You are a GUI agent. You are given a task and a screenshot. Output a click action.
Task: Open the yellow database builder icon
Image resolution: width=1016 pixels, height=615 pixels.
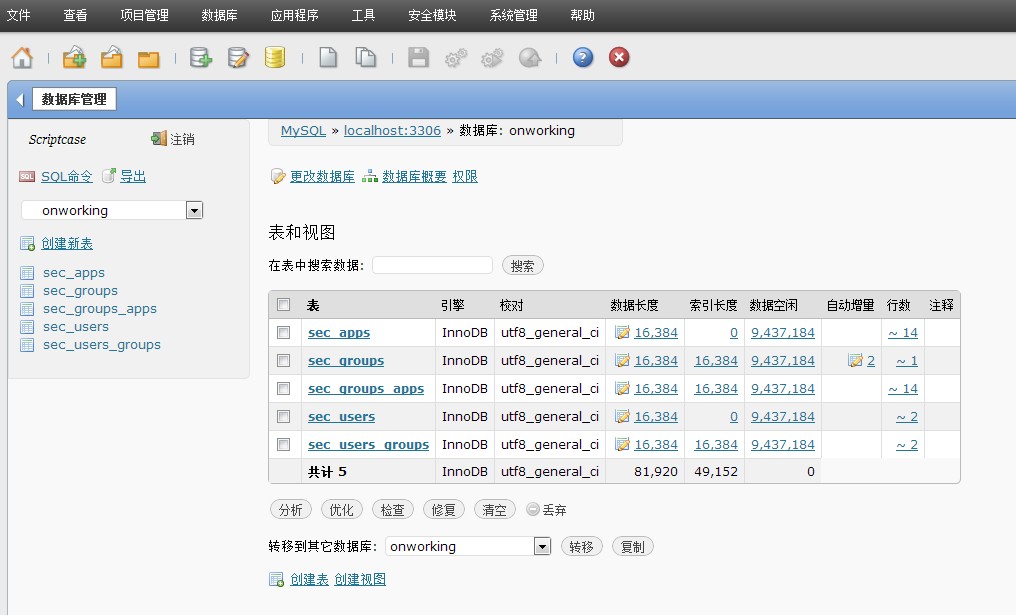coord(275,57)
